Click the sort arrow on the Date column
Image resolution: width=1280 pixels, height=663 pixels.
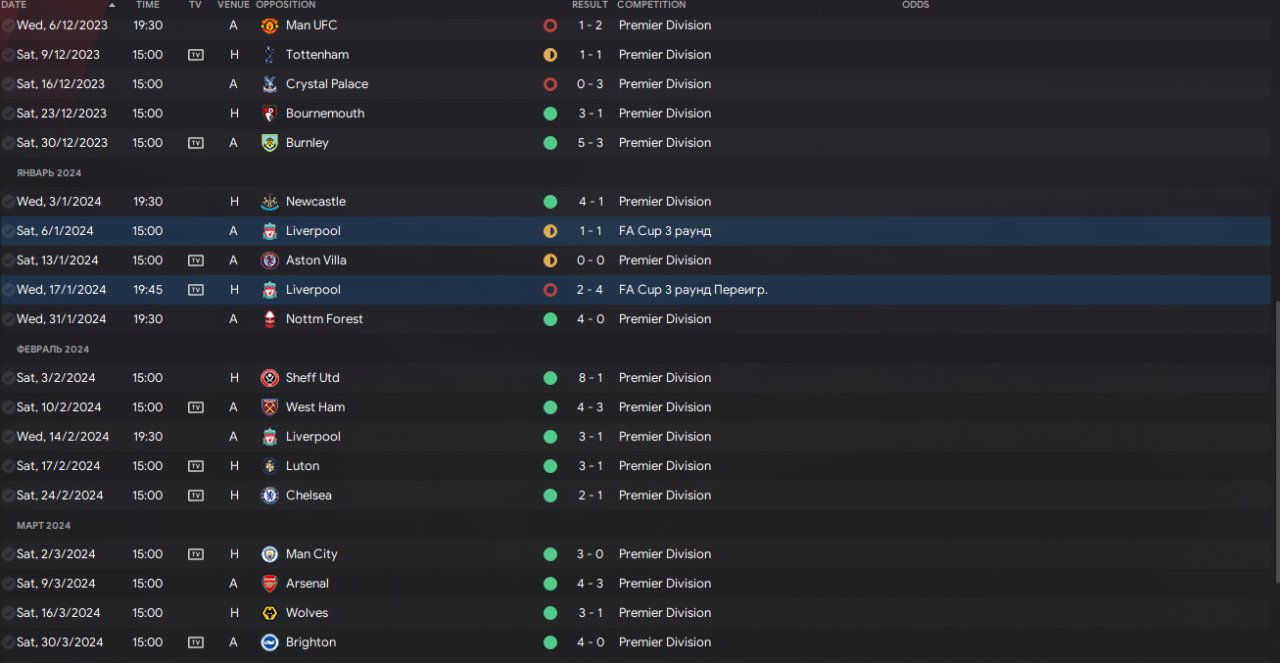click(x=112, y=5)
